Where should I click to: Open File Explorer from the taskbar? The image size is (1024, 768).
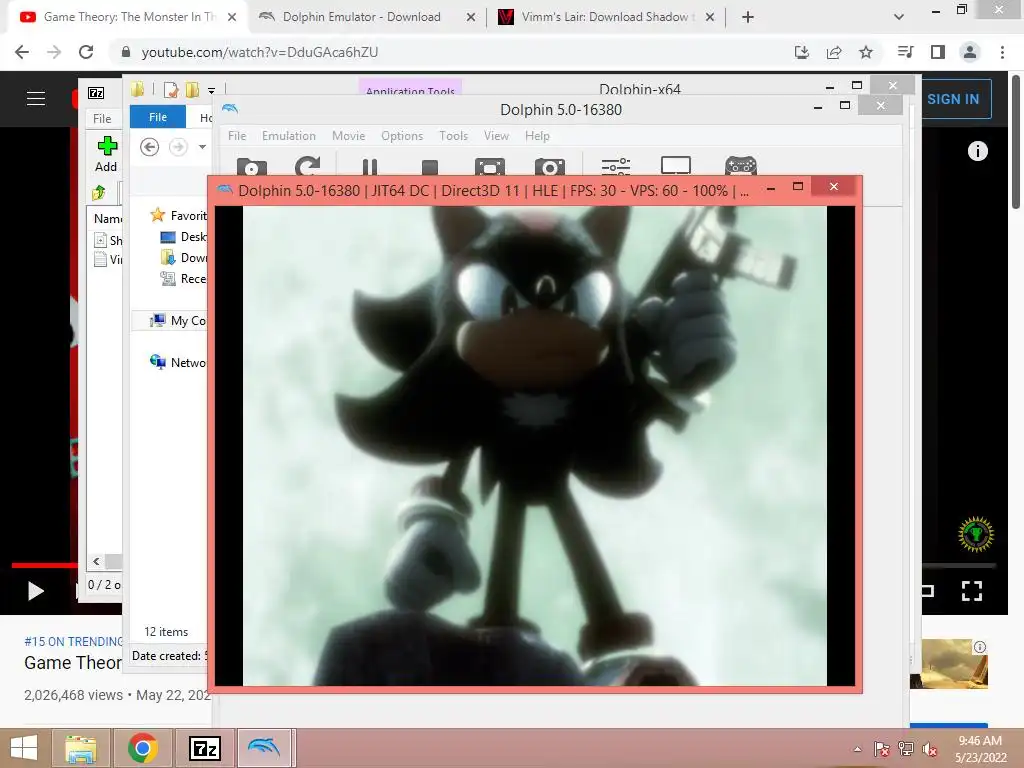point(81,748)
